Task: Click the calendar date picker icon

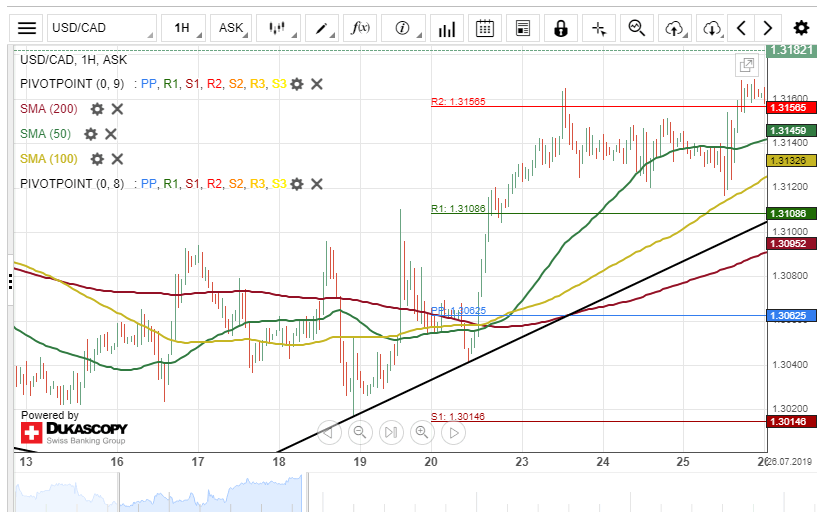Action: (485, 28)
